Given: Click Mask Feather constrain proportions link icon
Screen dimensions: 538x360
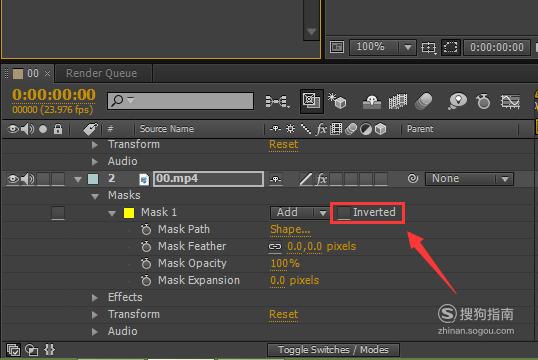Looking at the screenshot, I should click(275, 246).
